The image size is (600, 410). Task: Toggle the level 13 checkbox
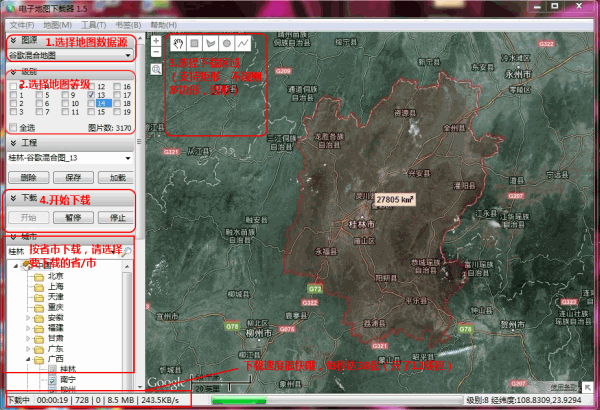[x=92, y=95]
